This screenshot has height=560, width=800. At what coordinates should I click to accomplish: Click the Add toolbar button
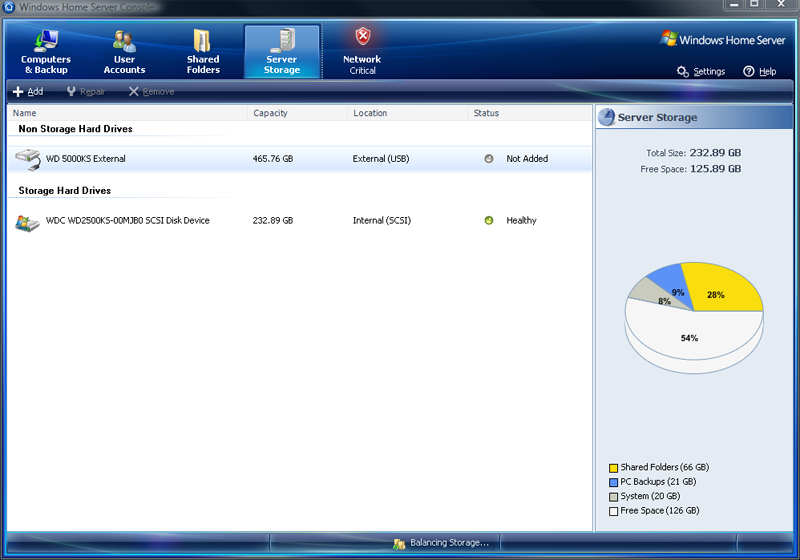point(28,91)
